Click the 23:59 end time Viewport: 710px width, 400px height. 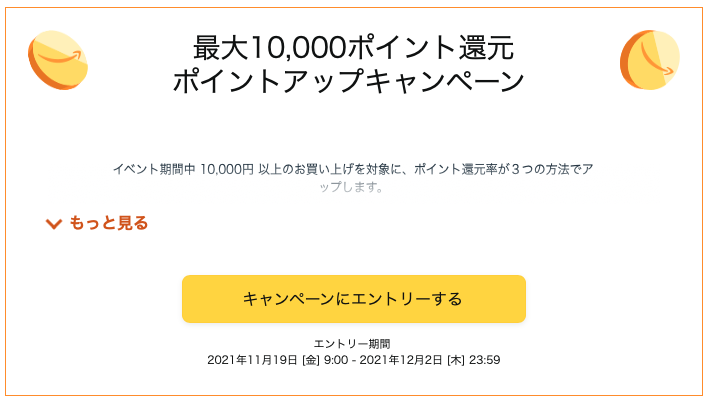point(485,360)
